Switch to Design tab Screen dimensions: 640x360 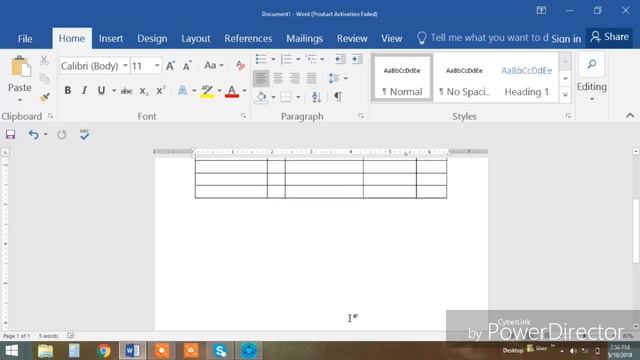click(x=152, y=39)
